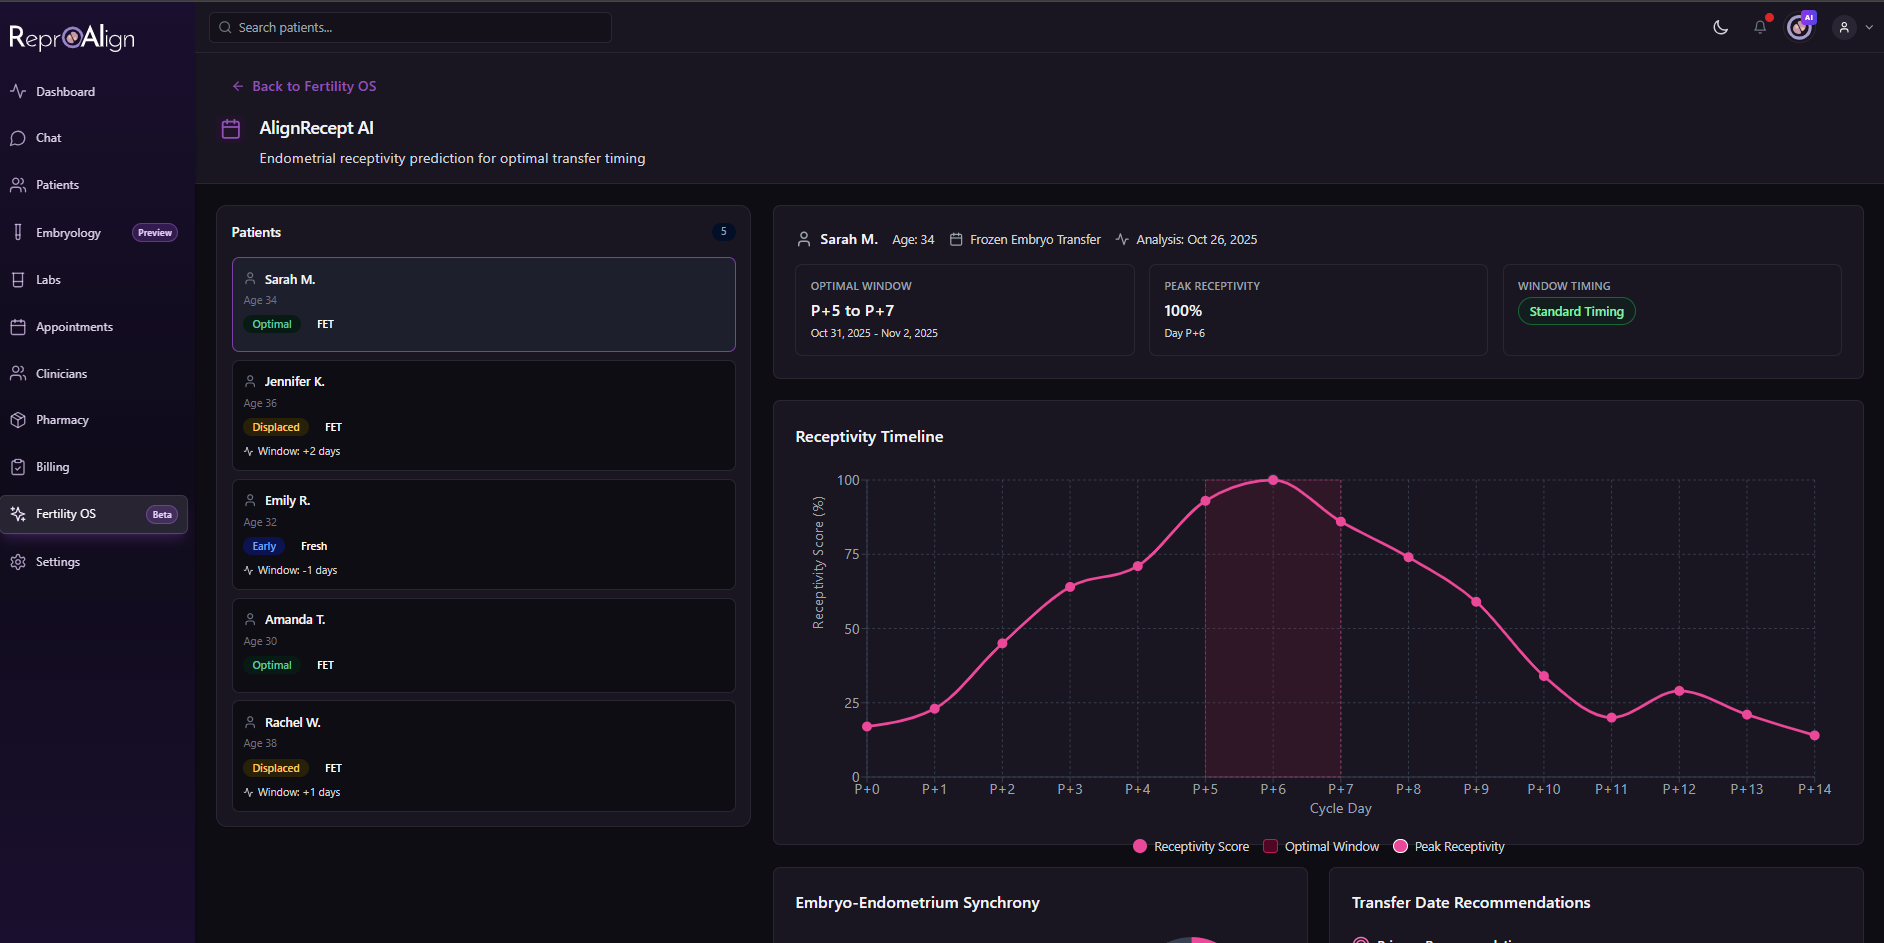Open the AI assistant avatar icon
This screenshot has height=943, width=1884.
point(1800,27)
